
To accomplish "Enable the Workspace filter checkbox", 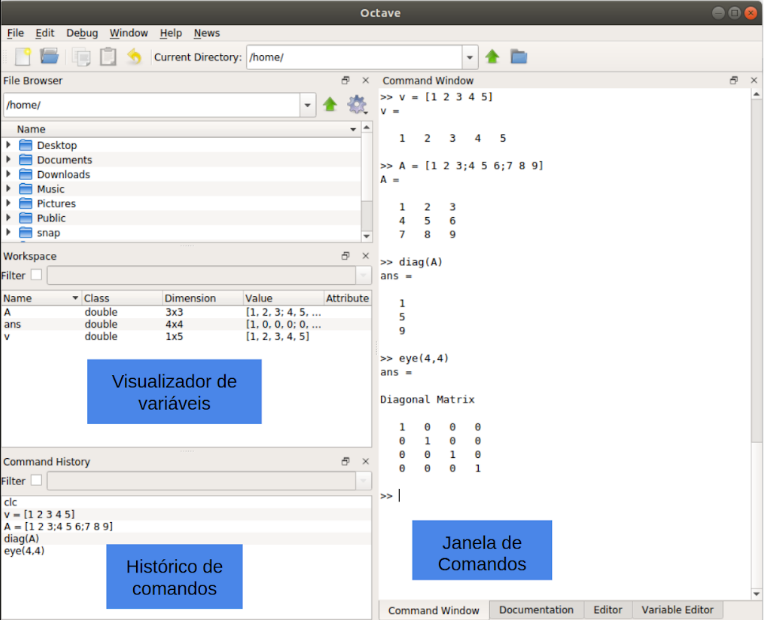I will [x=36, y=275].
